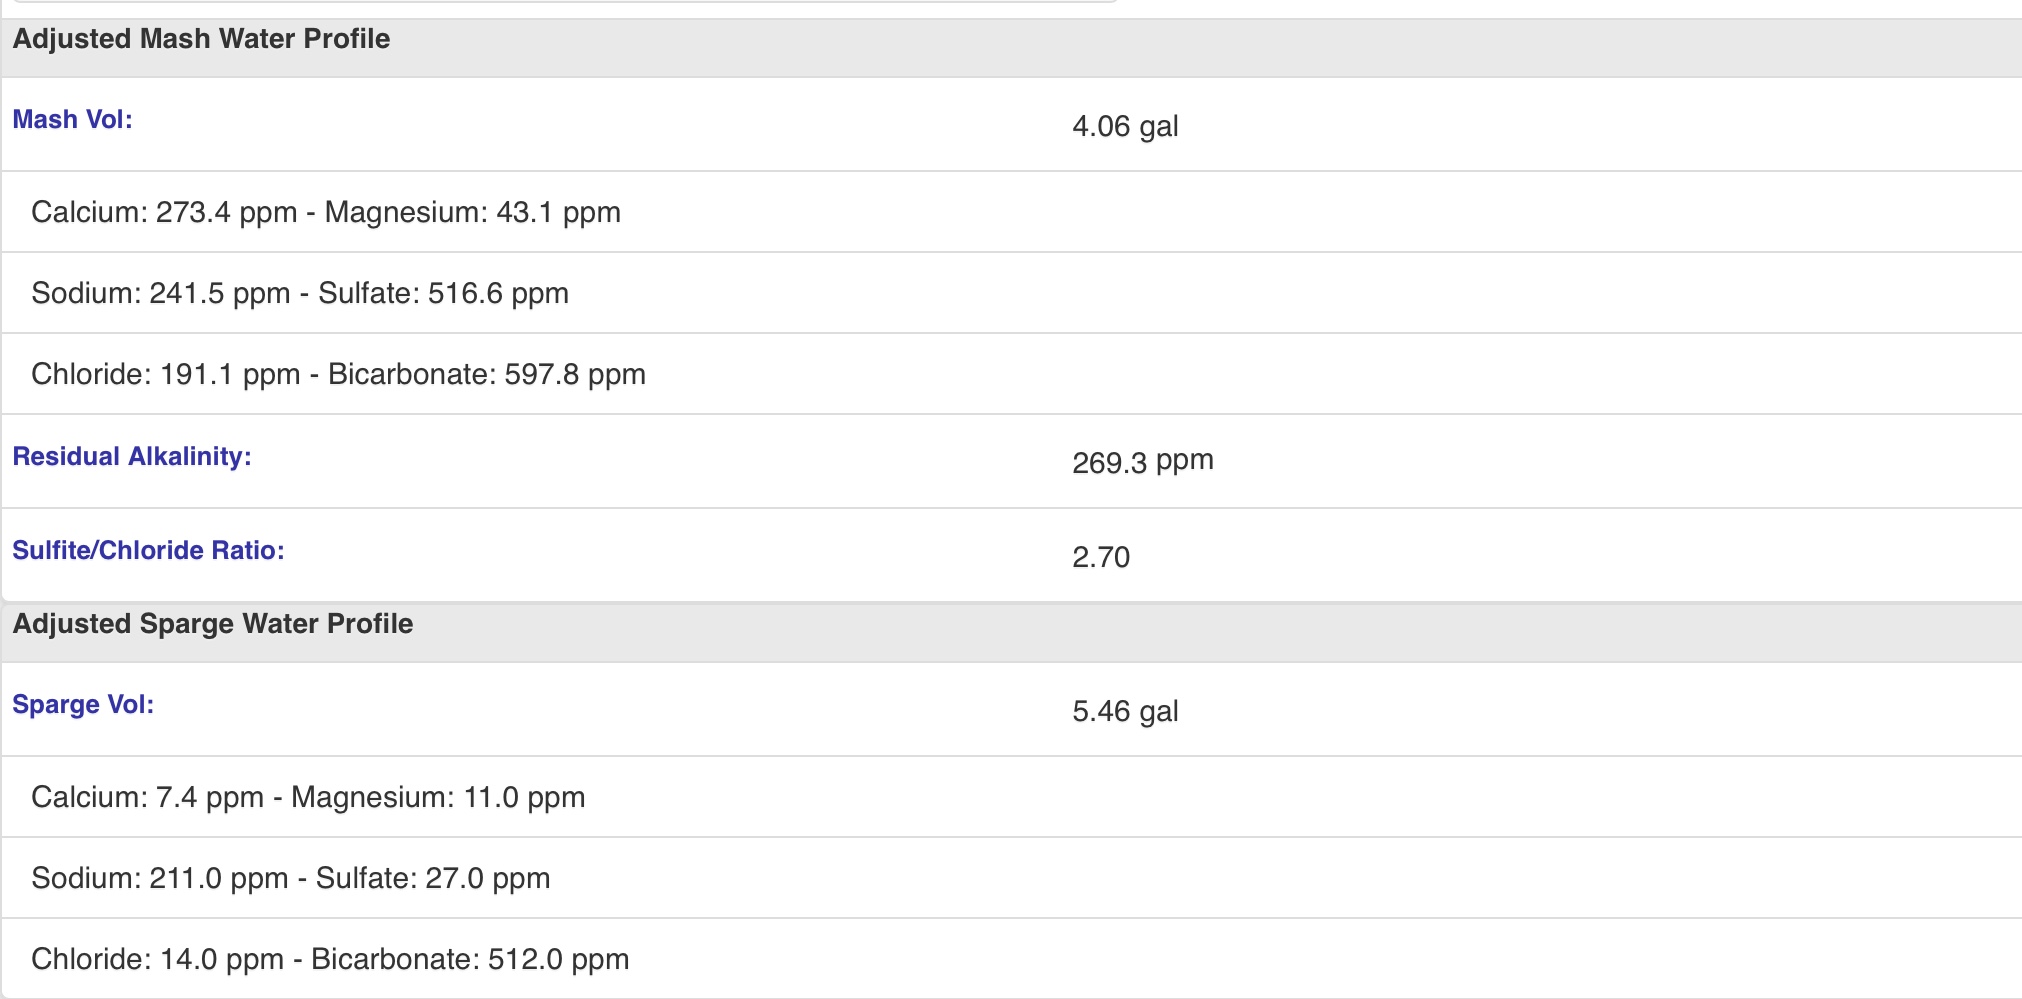Select the Bicarbonate 597.8 ppm text
This screenshot has height=999, width=2022.
coord(487,374)
